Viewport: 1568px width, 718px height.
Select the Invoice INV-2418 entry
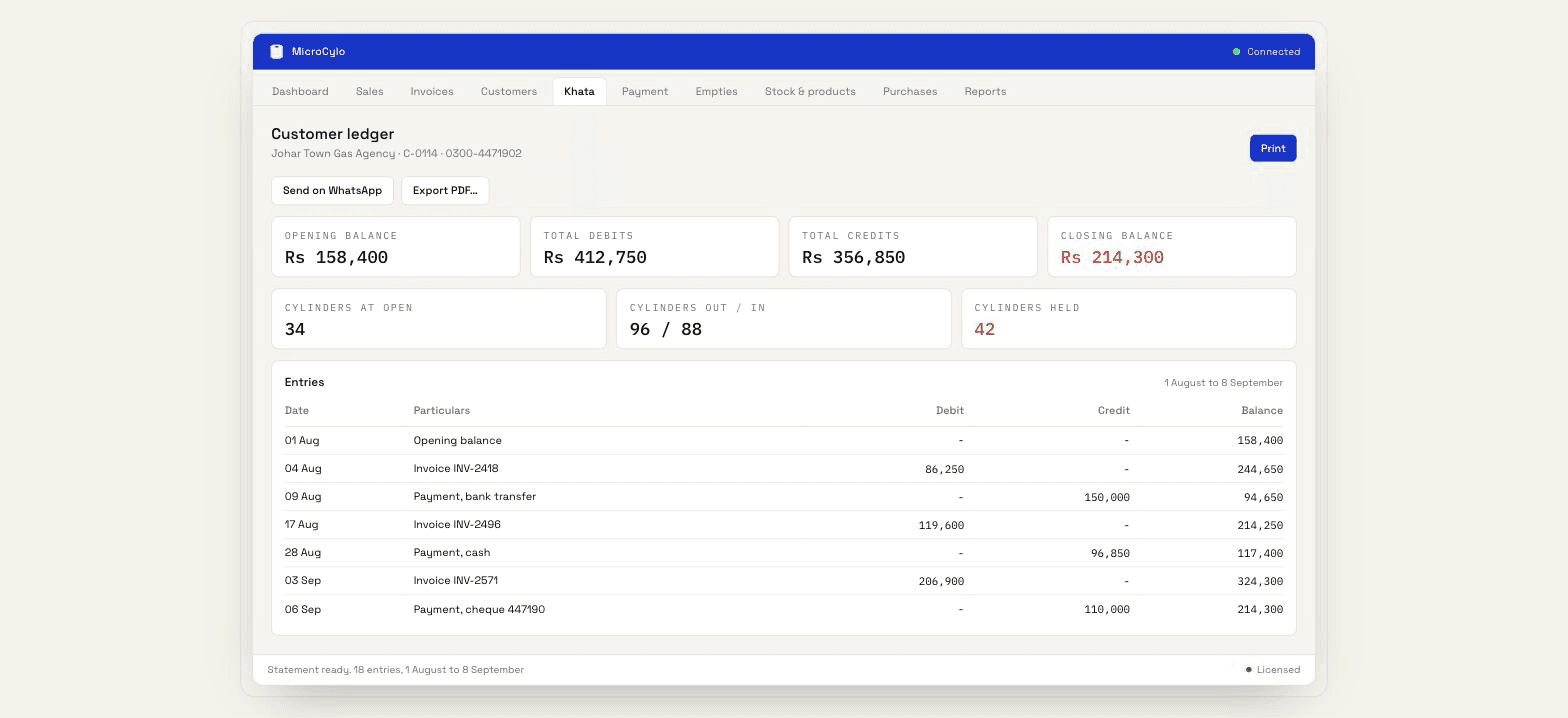784,469
